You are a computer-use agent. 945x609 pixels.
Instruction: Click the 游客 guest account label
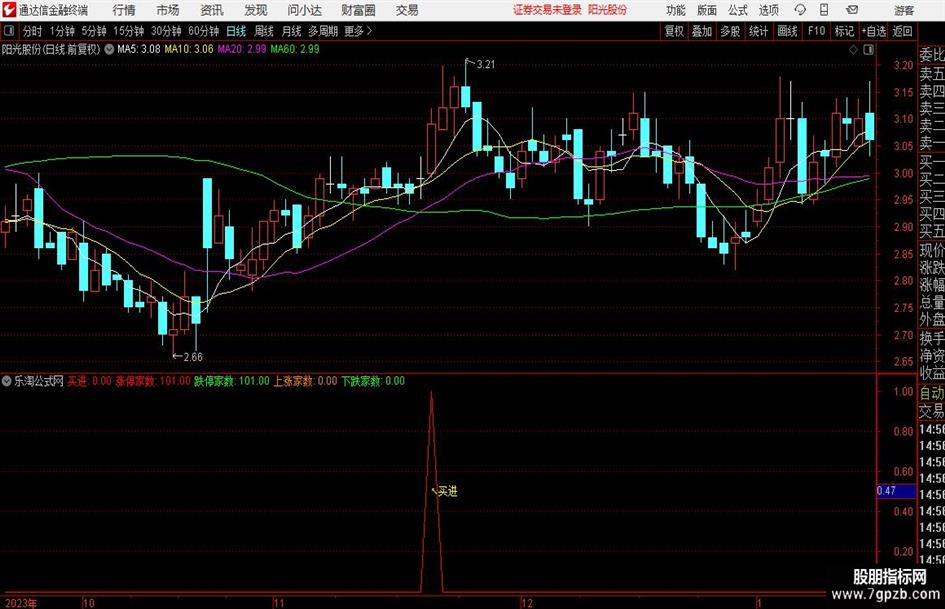click(x=904, y=10)
